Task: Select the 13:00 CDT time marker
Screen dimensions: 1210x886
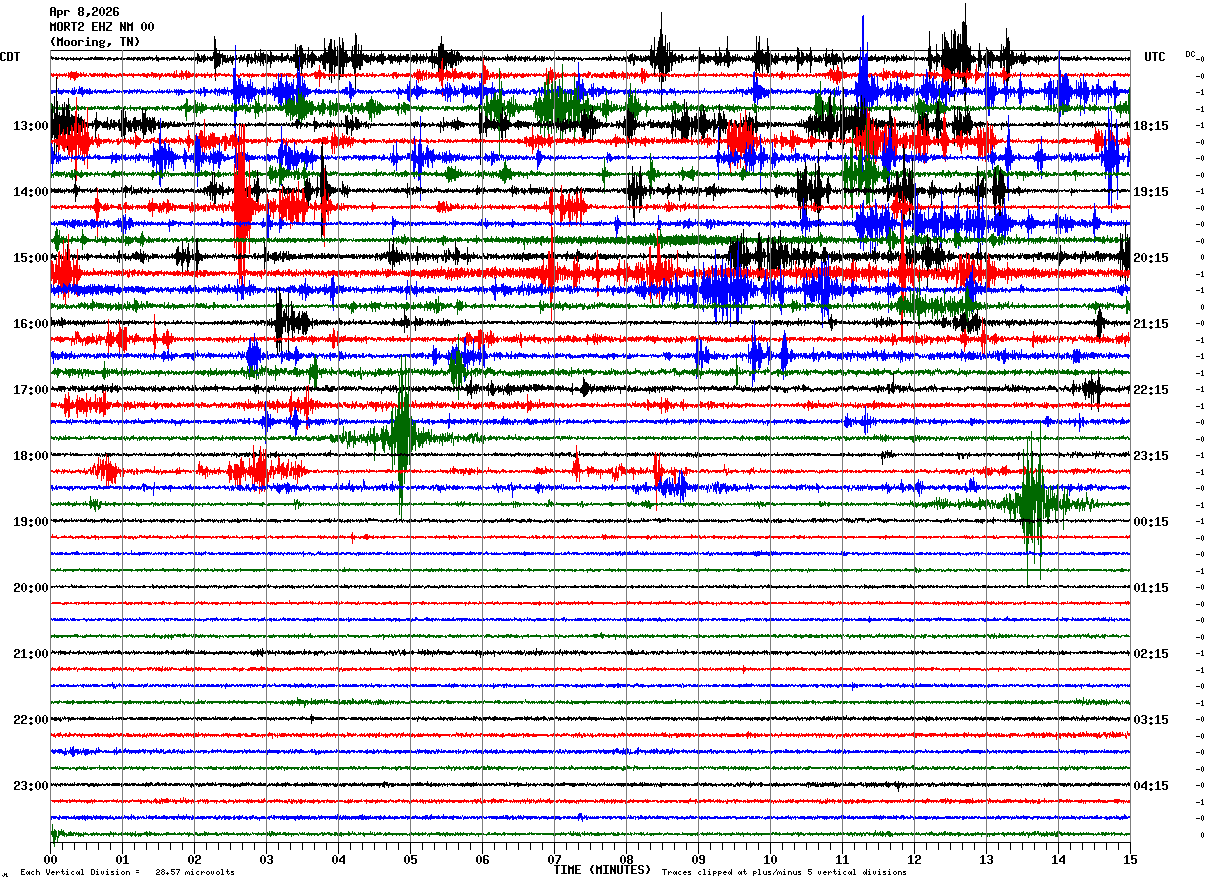Action: [x=30, y=126]
